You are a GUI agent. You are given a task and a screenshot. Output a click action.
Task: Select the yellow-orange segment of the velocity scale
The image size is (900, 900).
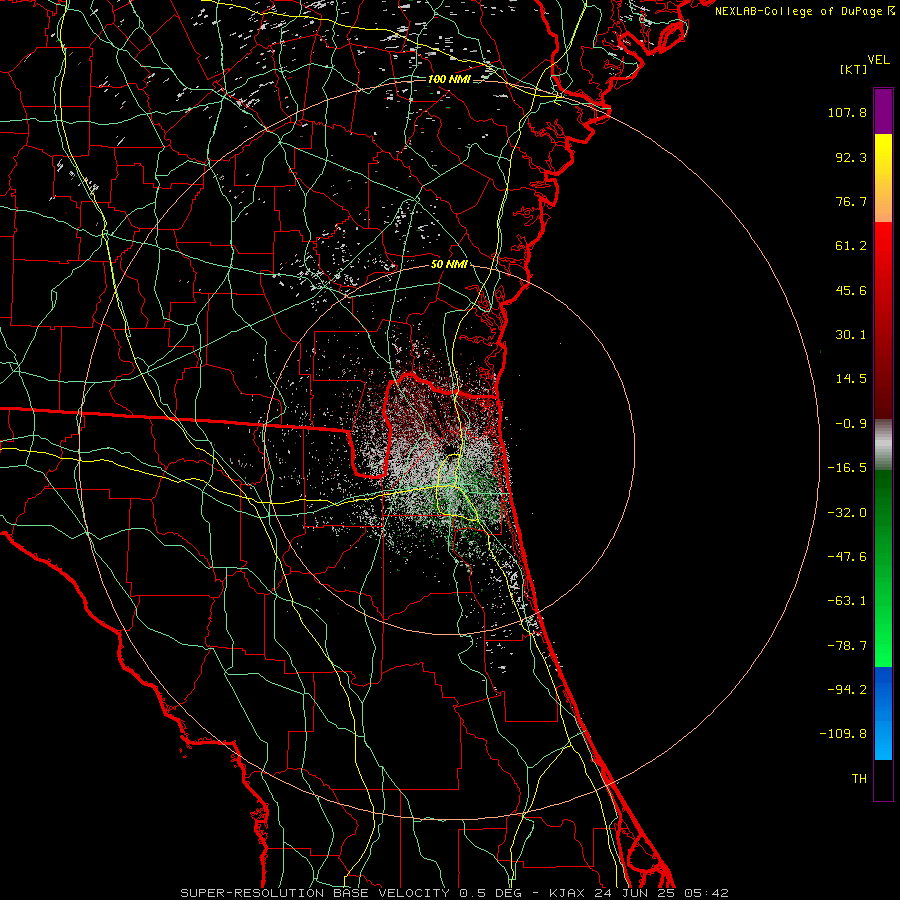tap(883, 178)
